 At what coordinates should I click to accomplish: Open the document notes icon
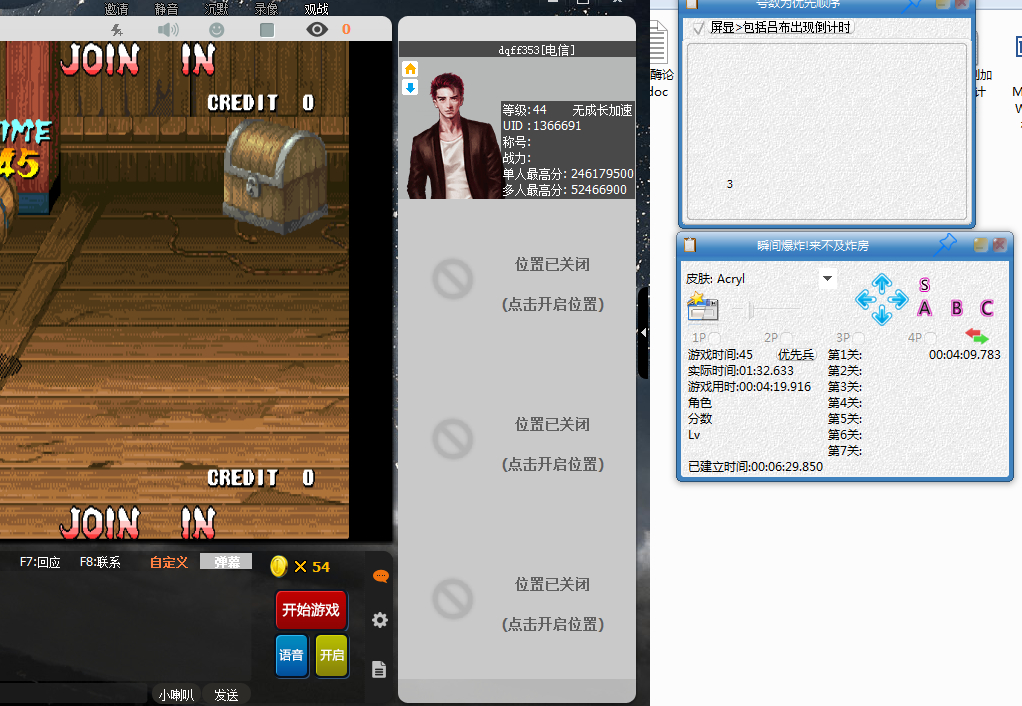point(379,669)
